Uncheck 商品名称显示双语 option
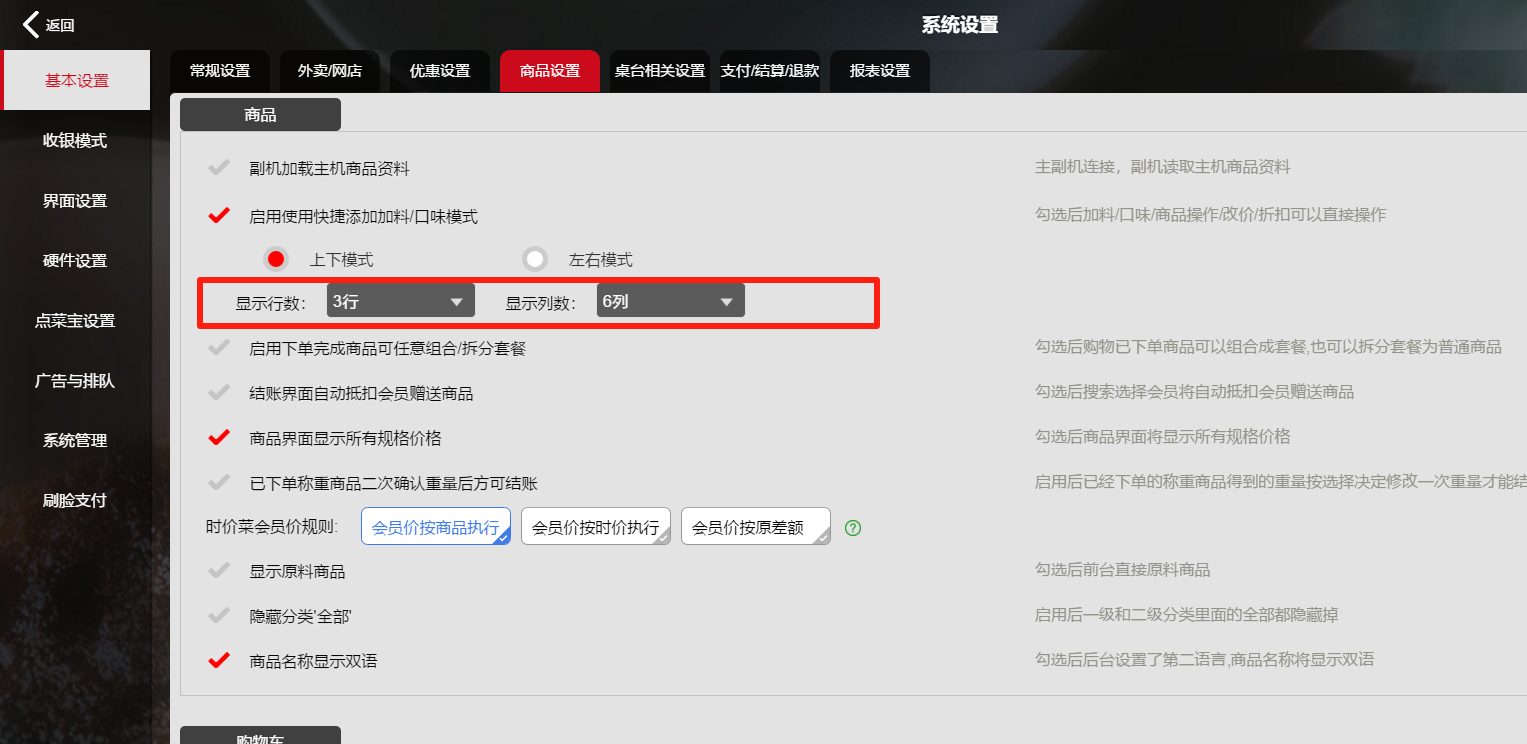The width and height of the screenshot is (1527, 744). coord(218,661)
